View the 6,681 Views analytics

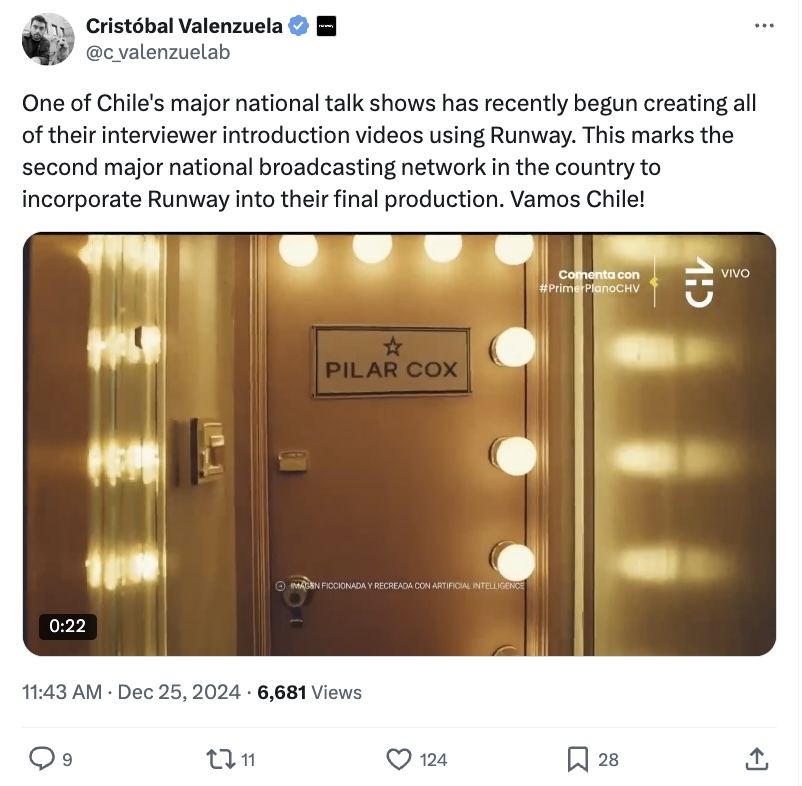click(x=309, y=692)
